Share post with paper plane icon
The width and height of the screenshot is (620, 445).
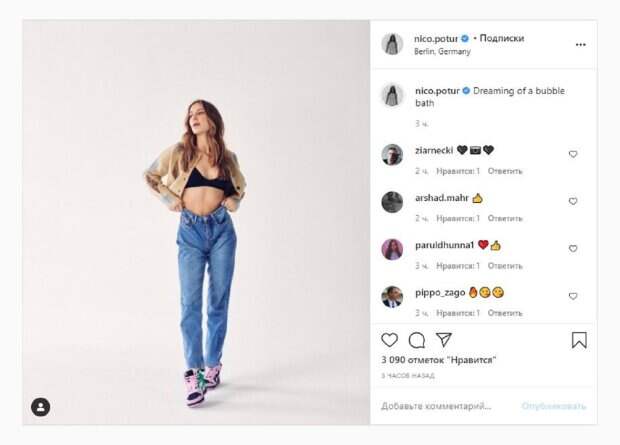[444, 340]
